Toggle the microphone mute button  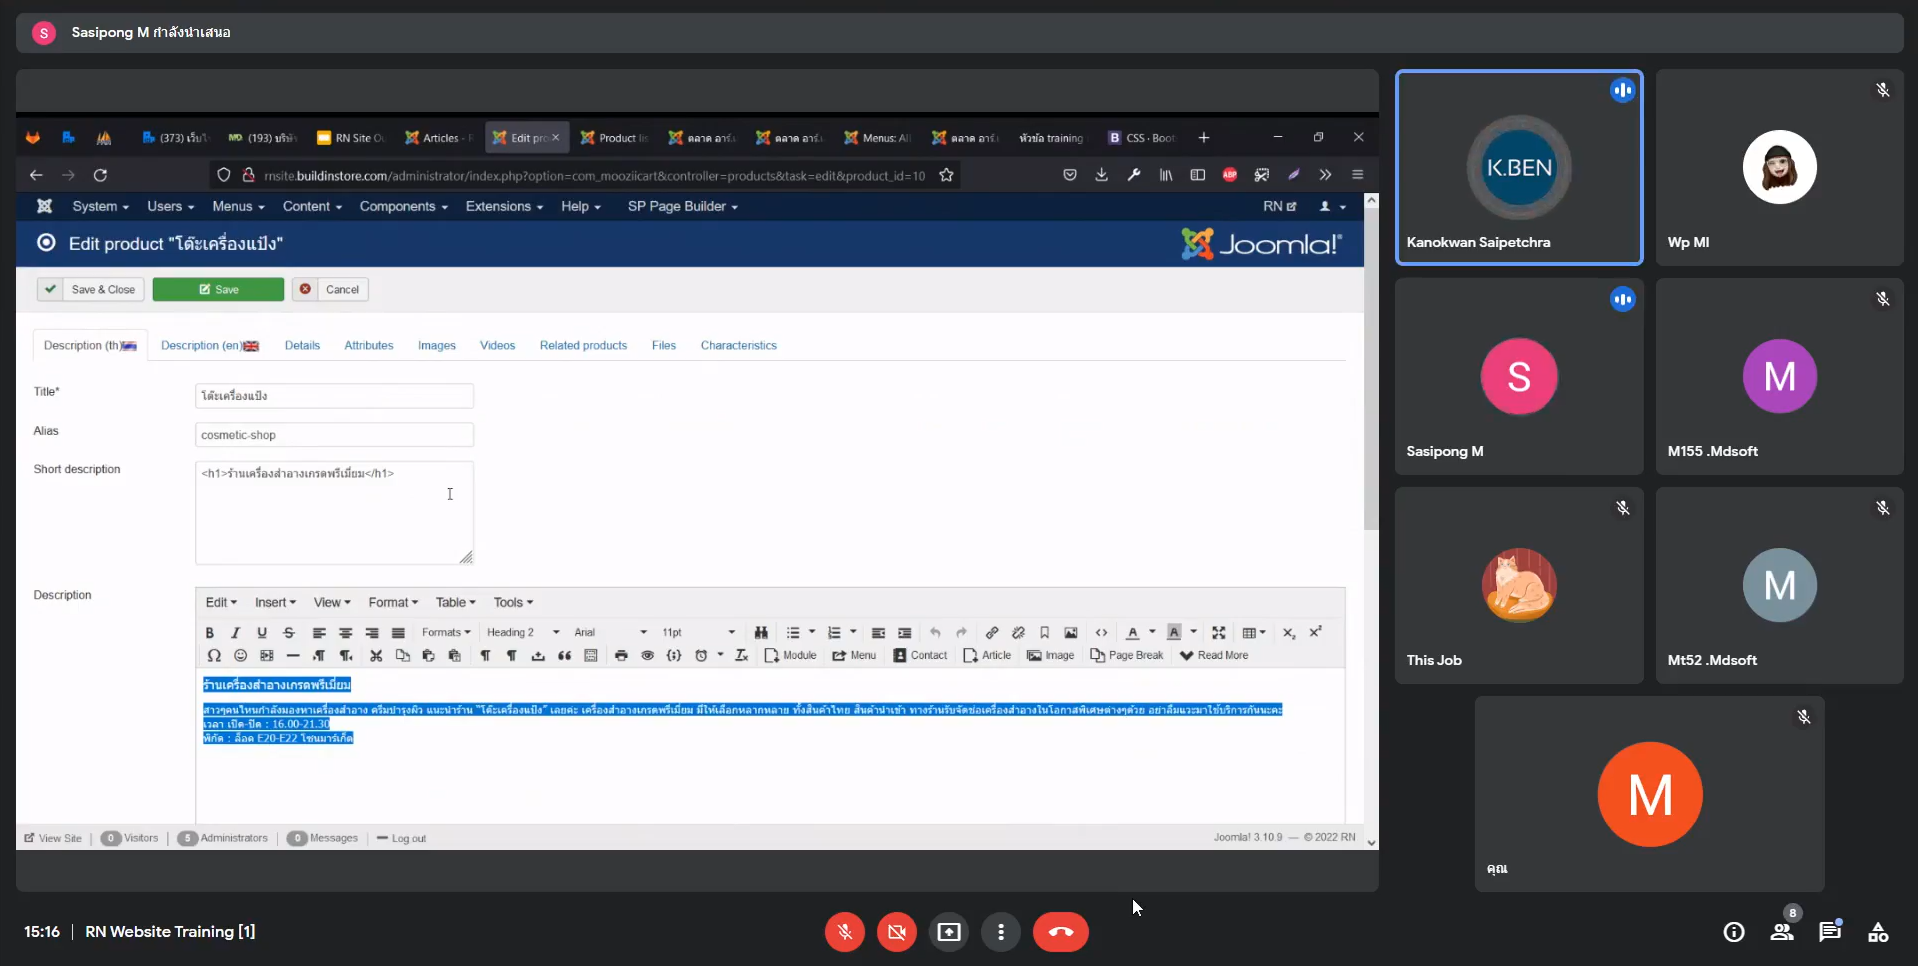coord(844,932)
